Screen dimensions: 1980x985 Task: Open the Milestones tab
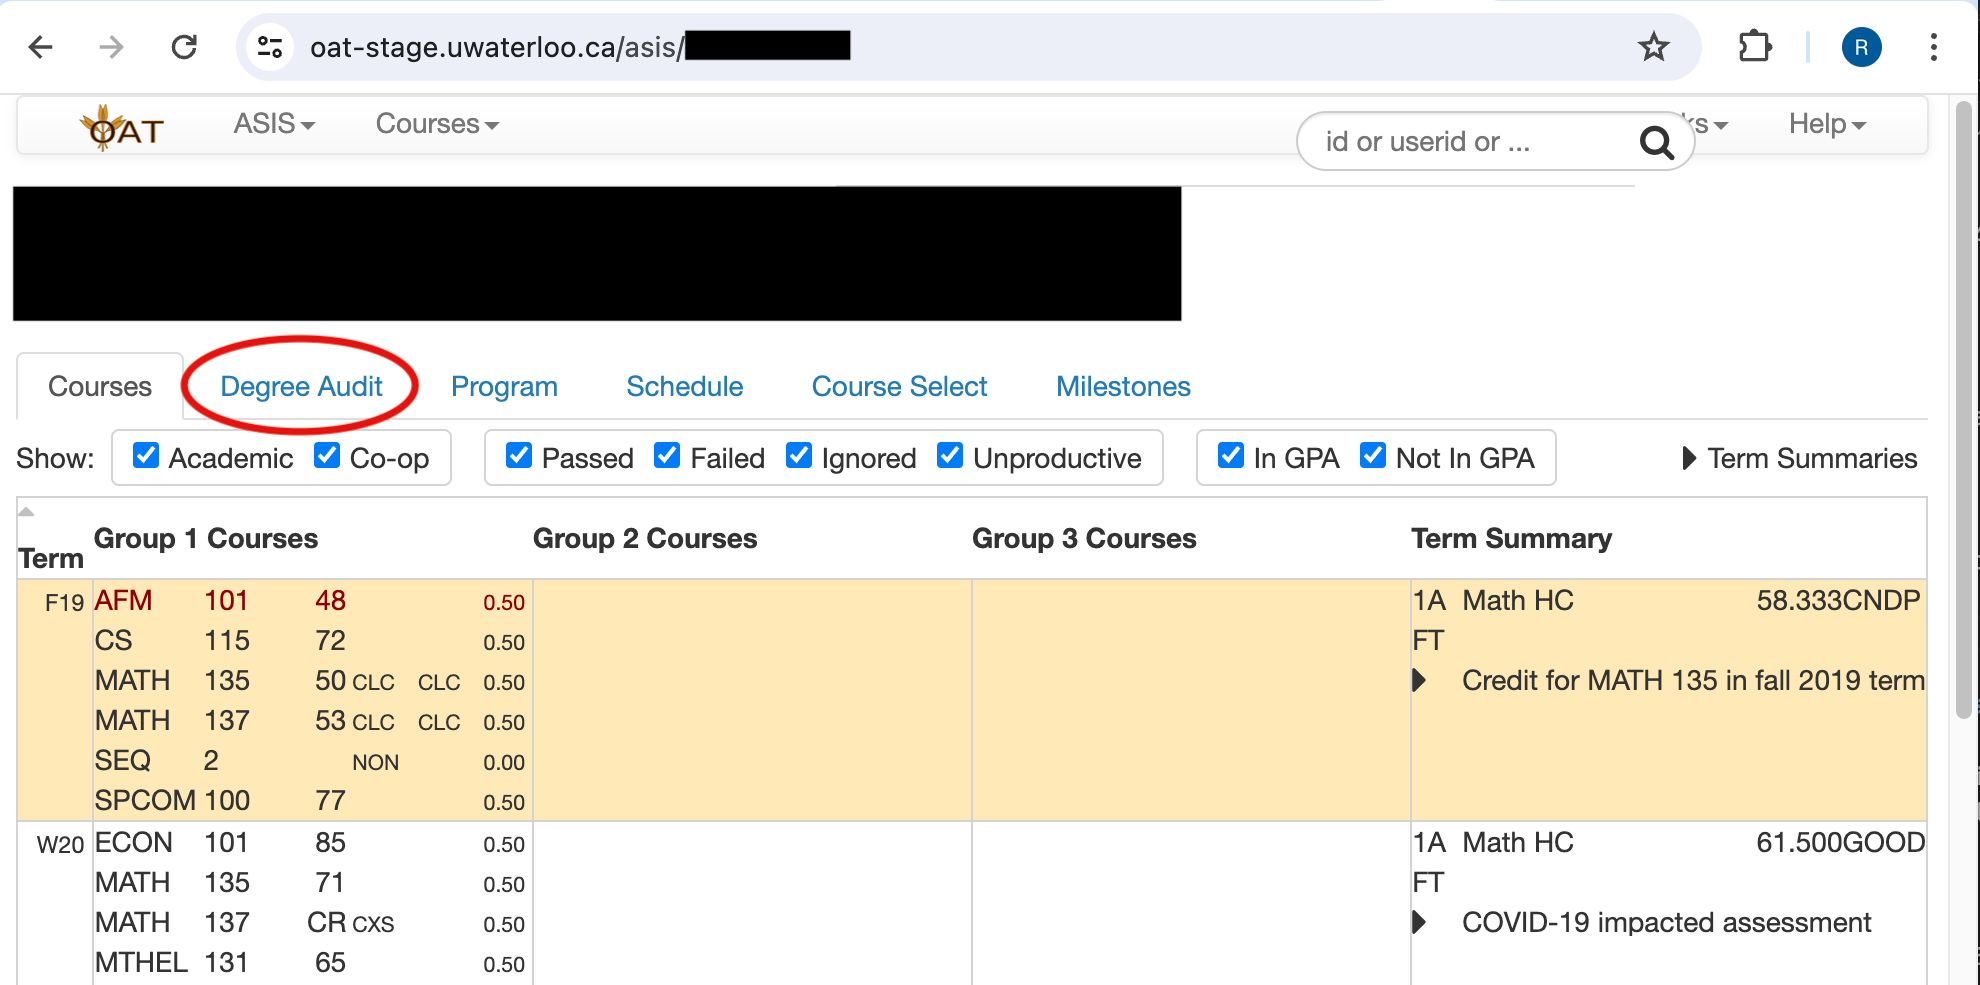coord(1122,386)
